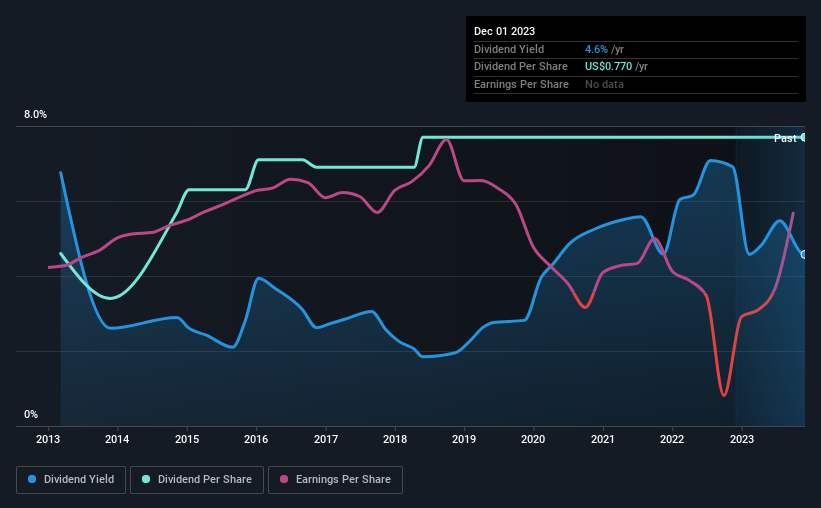Click the Dividend Yield end-point marker
The image size is (821, 508).
804,255
